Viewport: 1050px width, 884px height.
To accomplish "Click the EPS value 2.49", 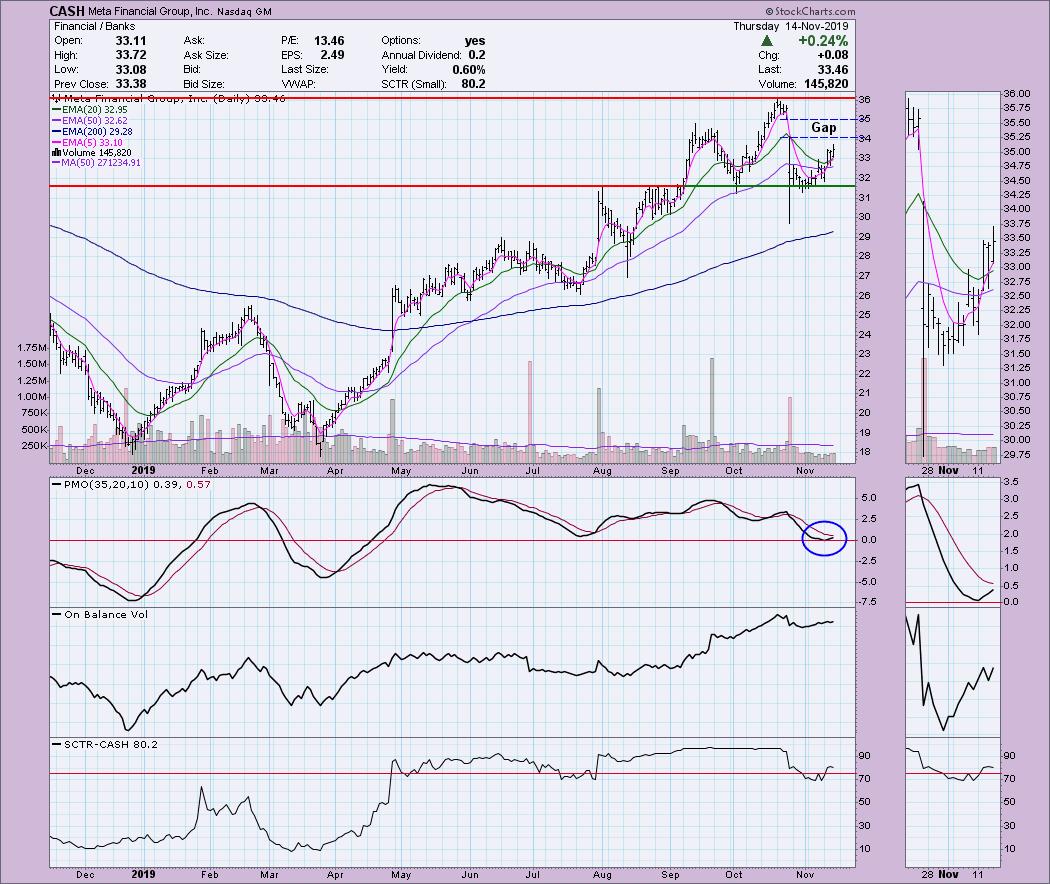I will click(332, 55).
